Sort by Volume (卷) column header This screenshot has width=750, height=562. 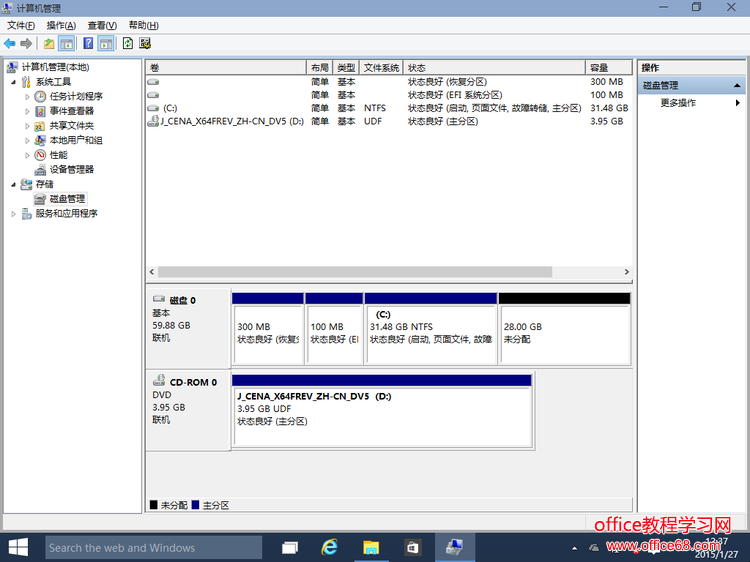pos(226,67)
